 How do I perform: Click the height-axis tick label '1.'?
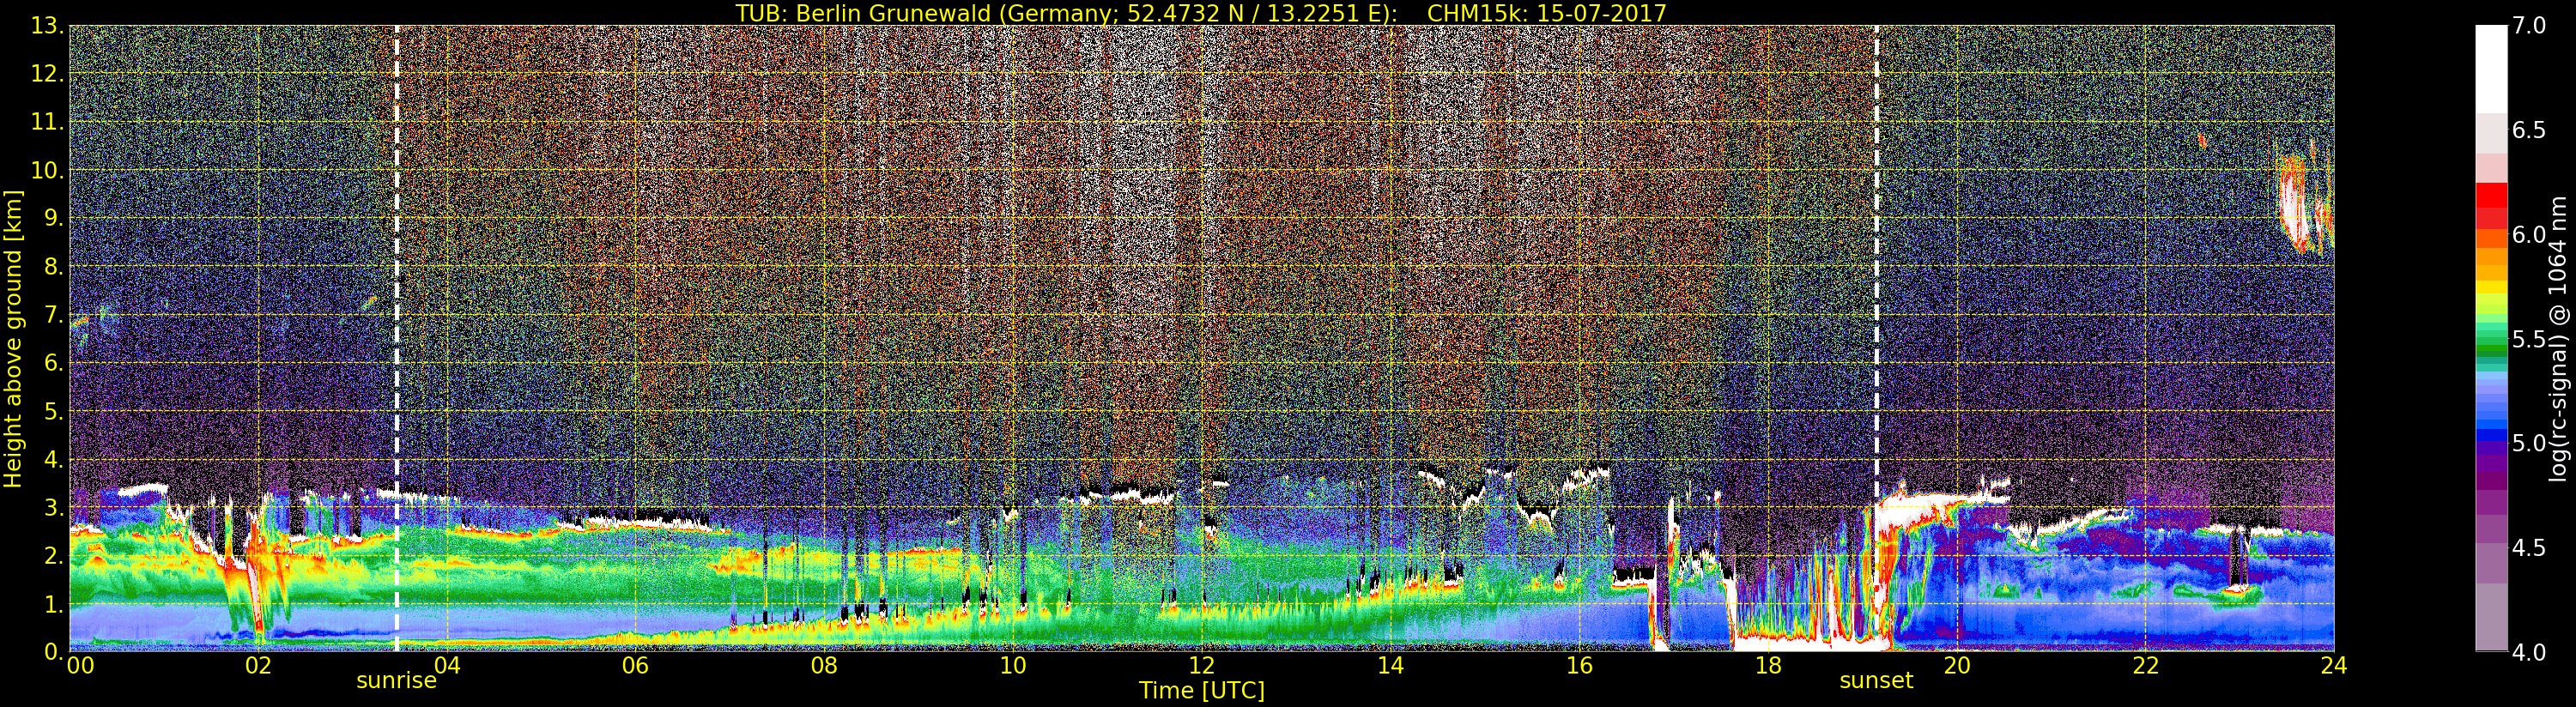point(54,604)
